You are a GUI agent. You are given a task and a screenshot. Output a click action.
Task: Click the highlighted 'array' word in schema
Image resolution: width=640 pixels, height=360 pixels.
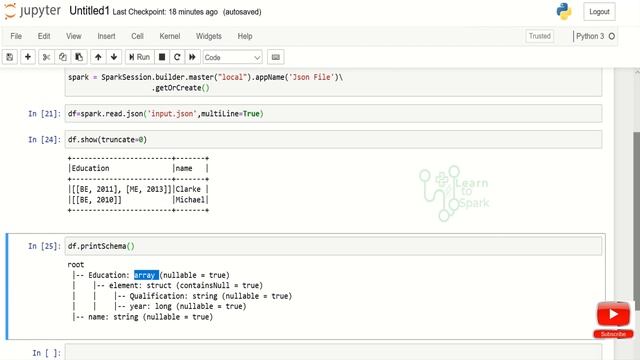[146, 275]
